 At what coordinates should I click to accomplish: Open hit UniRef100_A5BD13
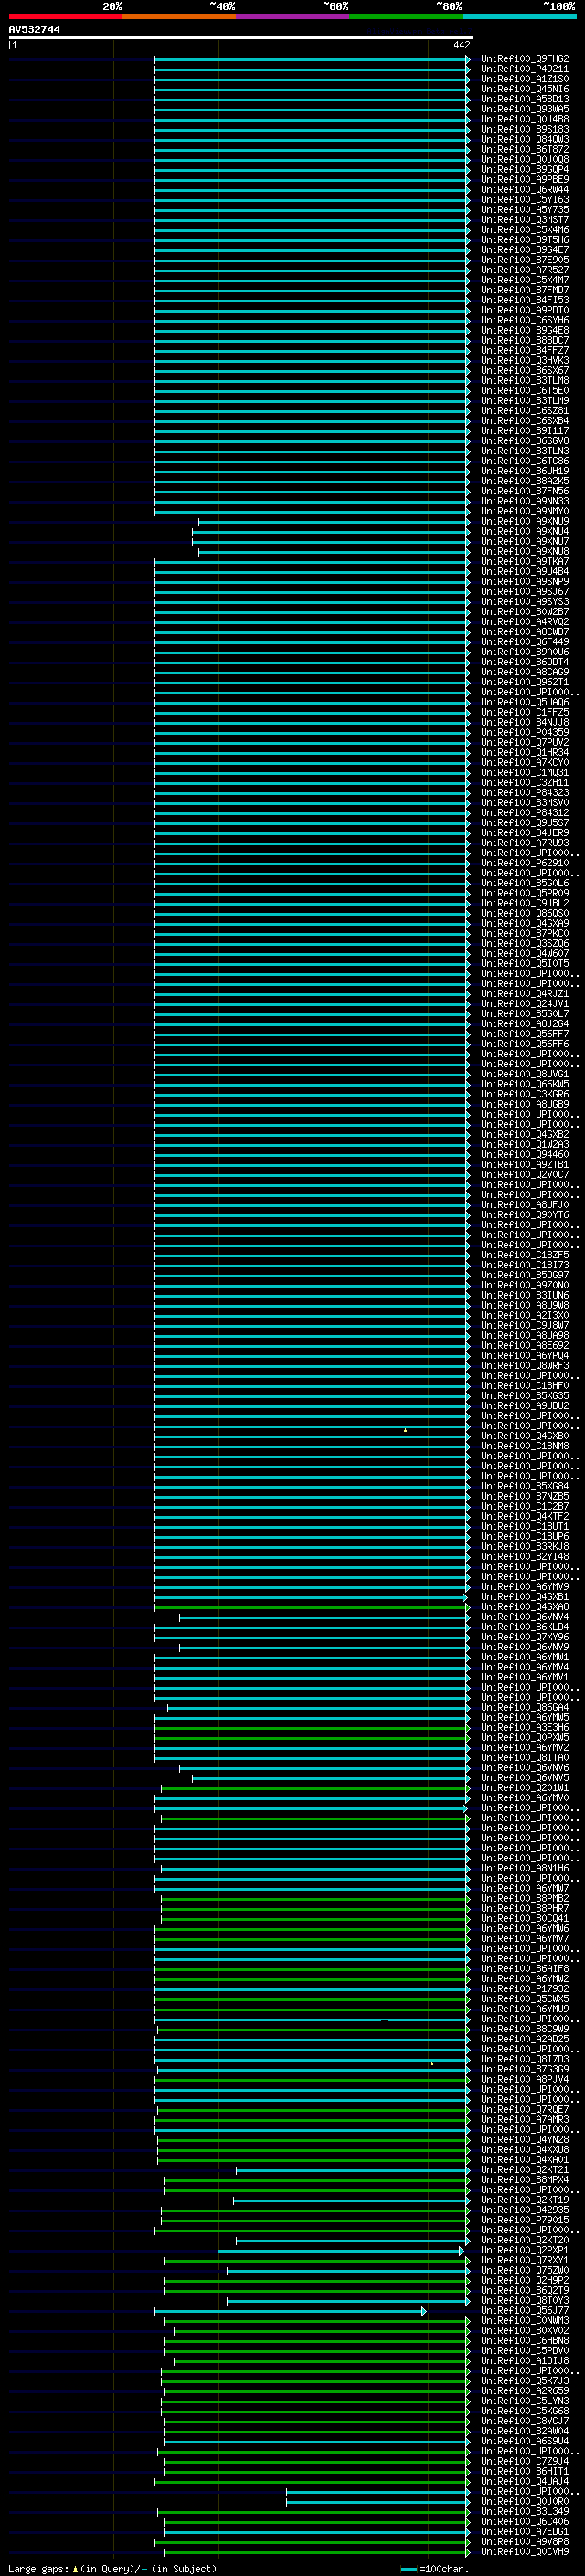tap(524, 99)
